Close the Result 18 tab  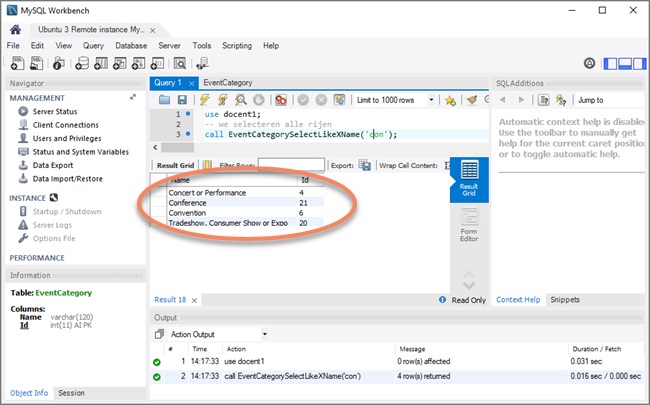pyautogui.click(x=194, y=300)
